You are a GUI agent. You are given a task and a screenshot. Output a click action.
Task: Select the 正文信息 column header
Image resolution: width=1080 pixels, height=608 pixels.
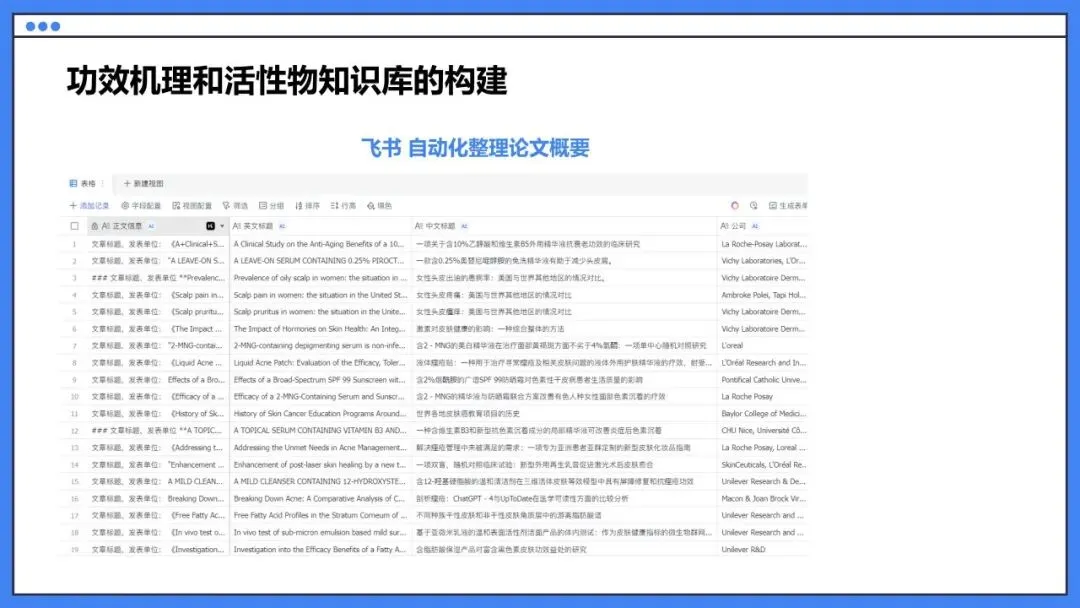pyautogui.click(x=158, y=226)
